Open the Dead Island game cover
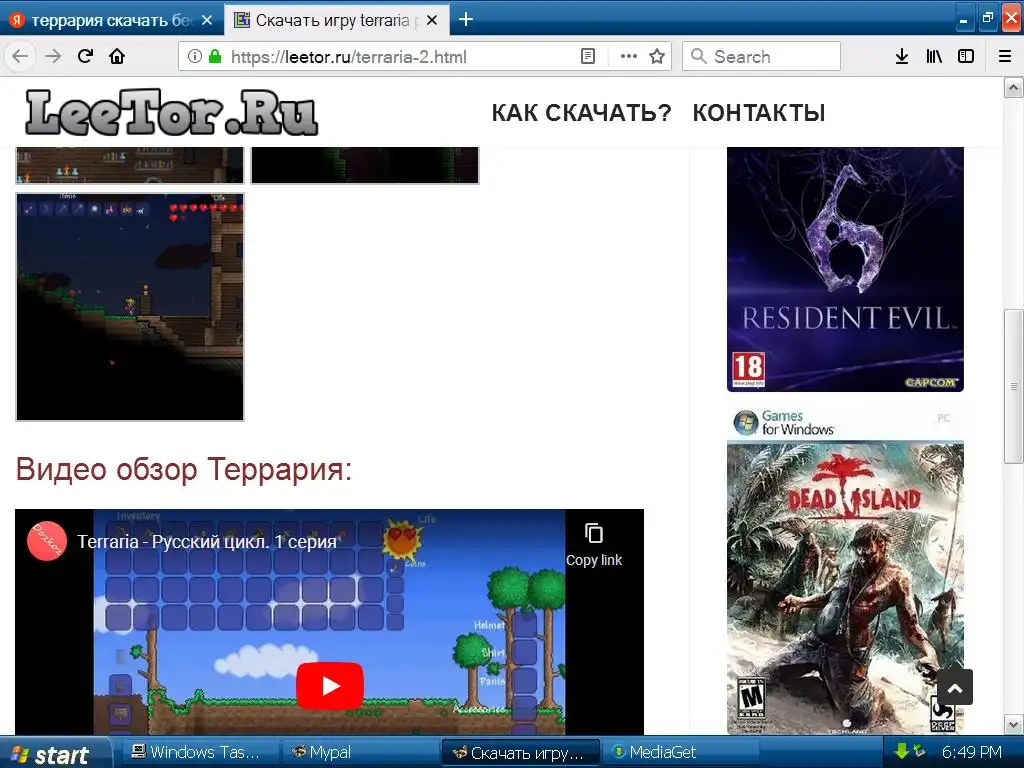 click(845, 570)
